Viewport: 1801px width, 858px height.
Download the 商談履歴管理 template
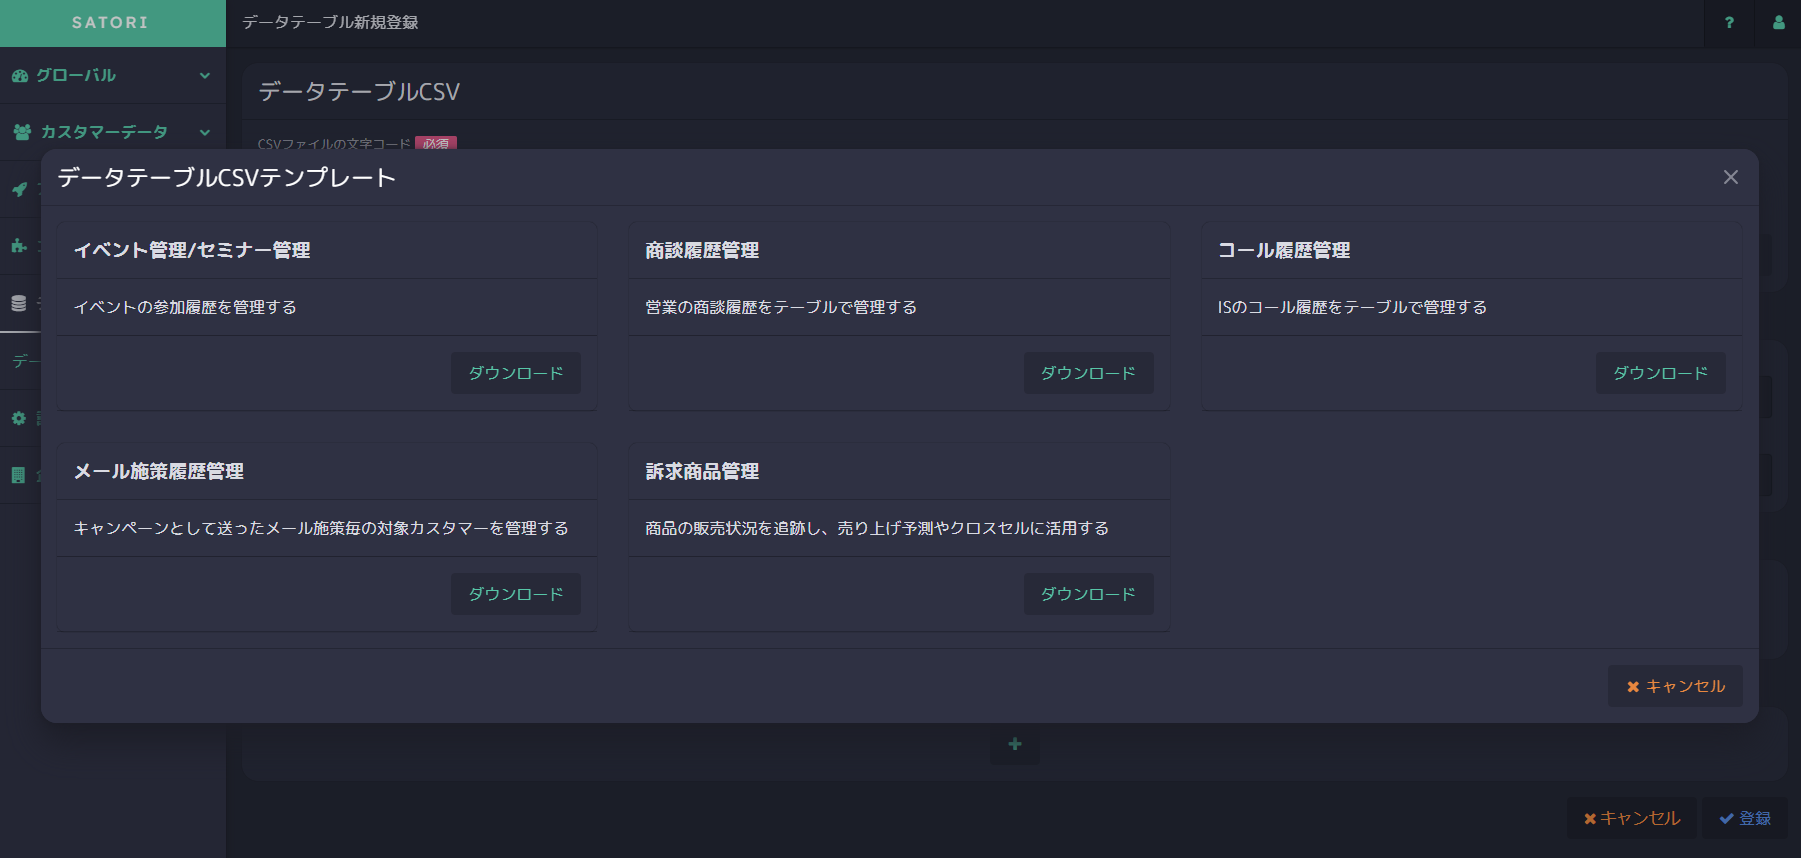point(1088,373)
